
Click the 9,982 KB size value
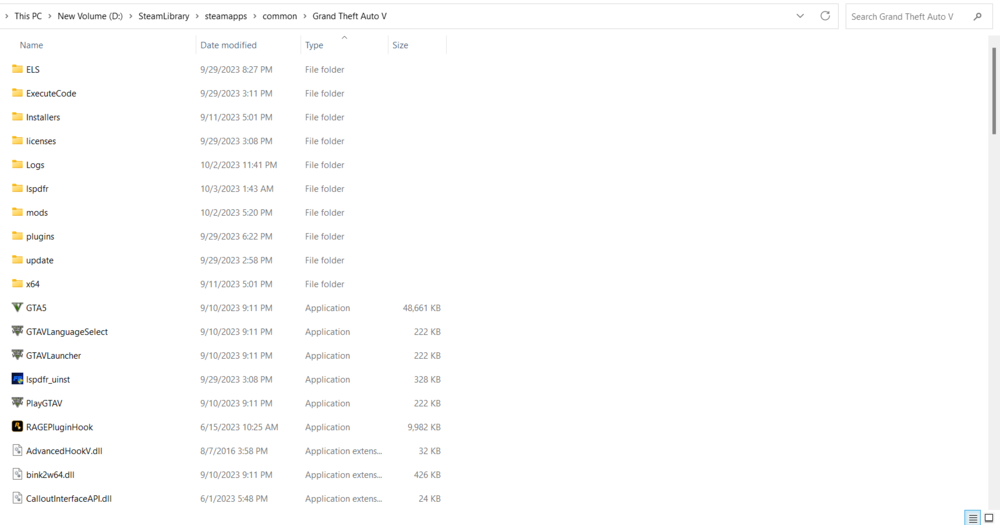point(424,427)
